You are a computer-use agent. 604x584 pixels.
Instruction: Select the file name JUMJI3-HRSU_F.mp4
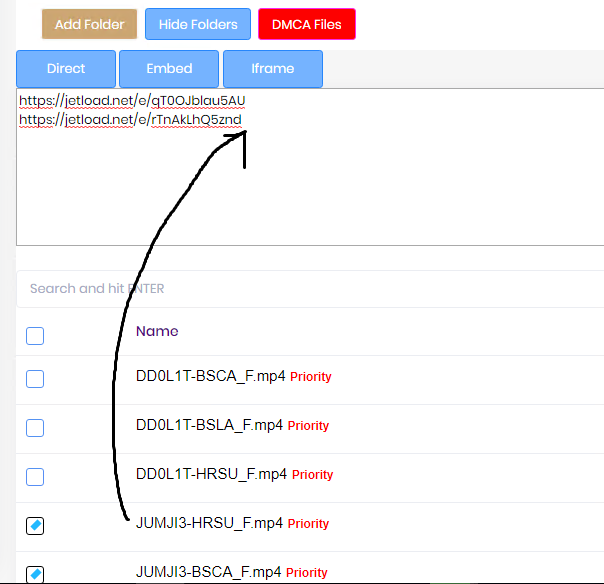click(209, 523)
